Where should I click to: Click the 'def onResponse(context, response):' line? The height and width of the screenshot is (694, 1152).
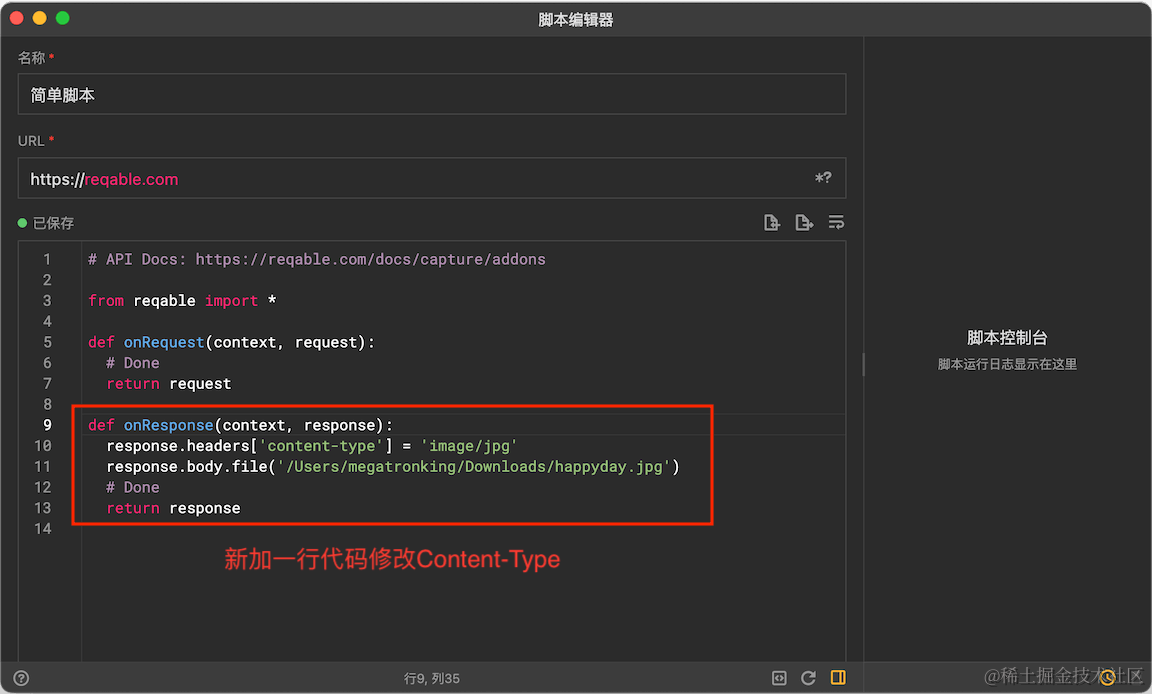pos(240,425)
